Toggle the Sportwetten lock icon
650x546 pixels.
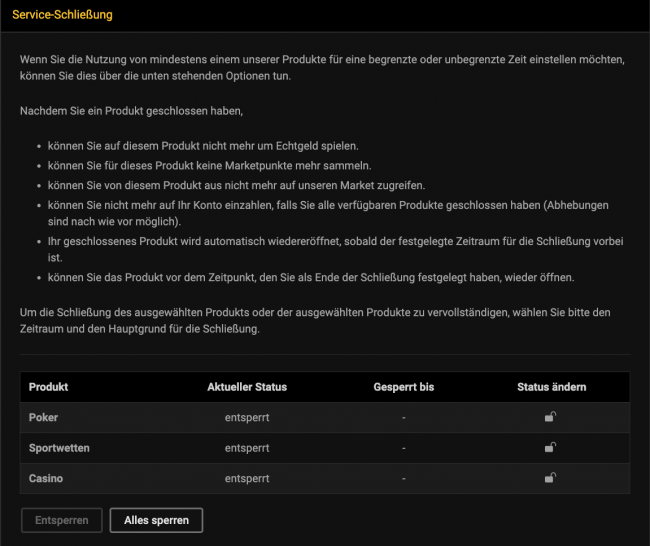click(550, 447)
